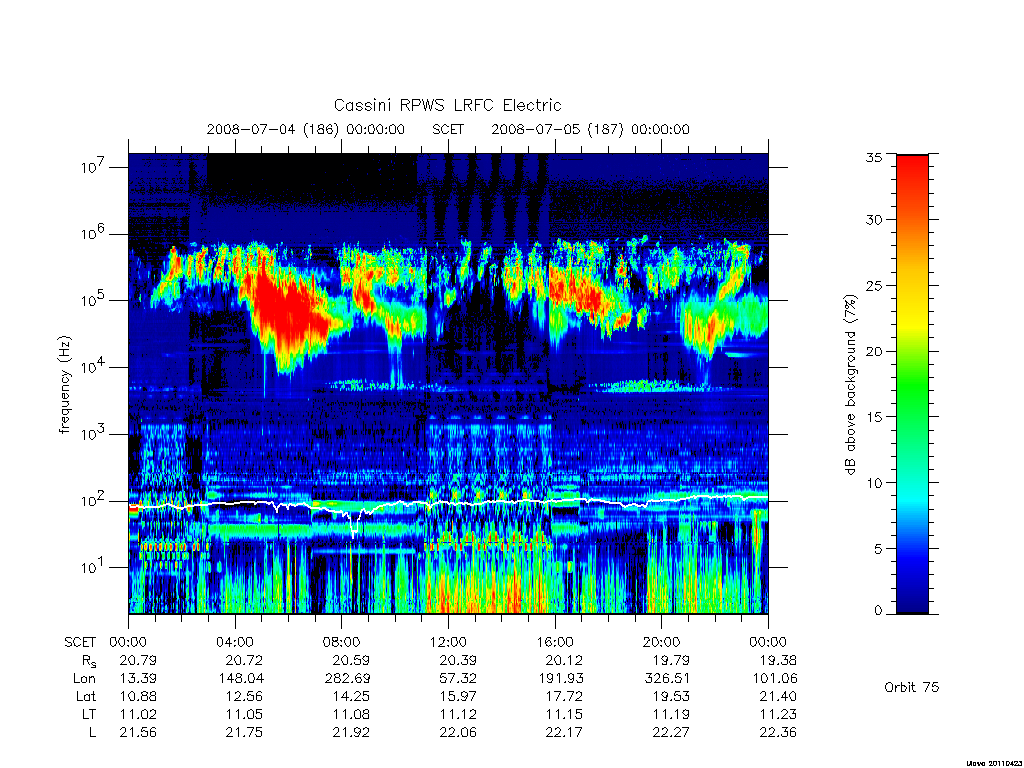The width and height of the screenshot is (1024, 768).
Task: Click the plot title "Cassini RPWS LRFC Electric"
Action: click(447, 105)
